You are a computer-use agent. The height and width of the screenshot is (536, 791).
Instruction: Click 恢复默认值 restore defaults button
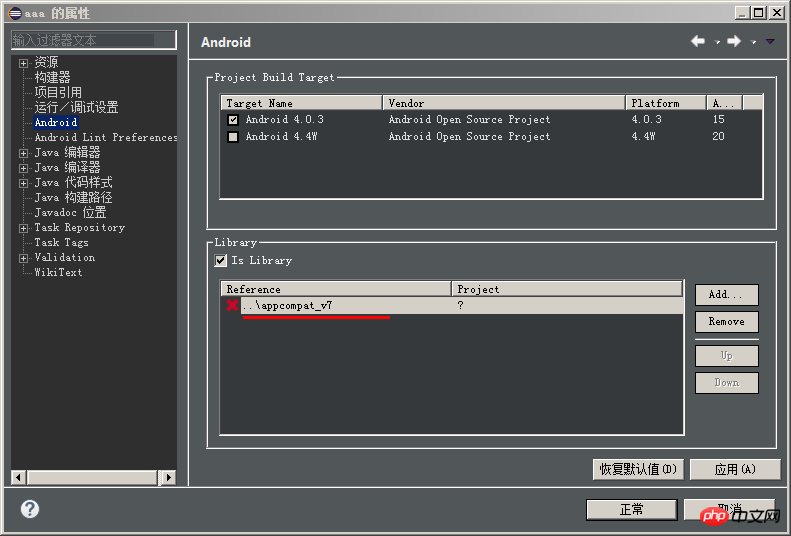pyautogui.click(x=638, y=469)
